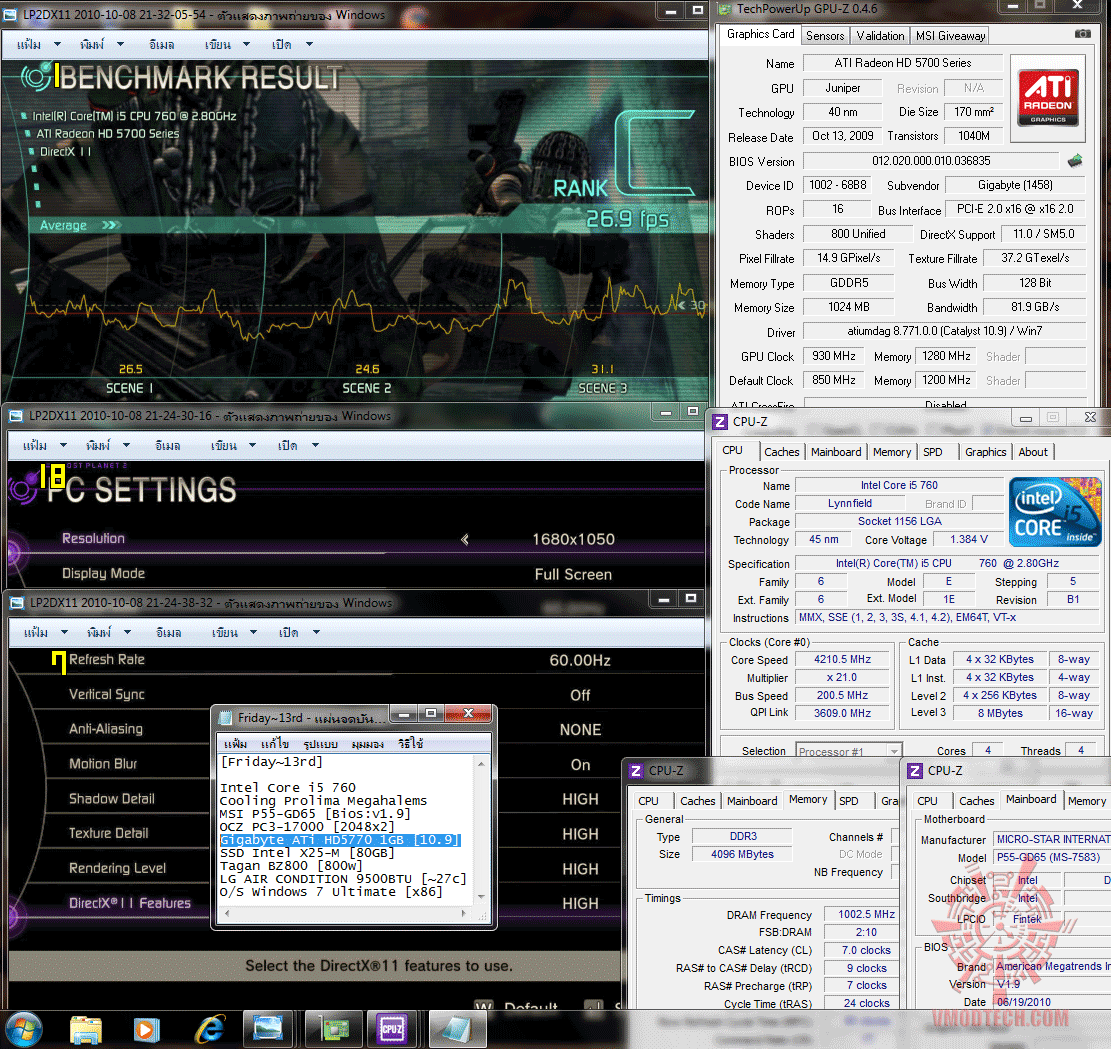Click the TechPowerUp GPU-Z title bar icon
1111x1049 pixels.
[x=724, y=9]
